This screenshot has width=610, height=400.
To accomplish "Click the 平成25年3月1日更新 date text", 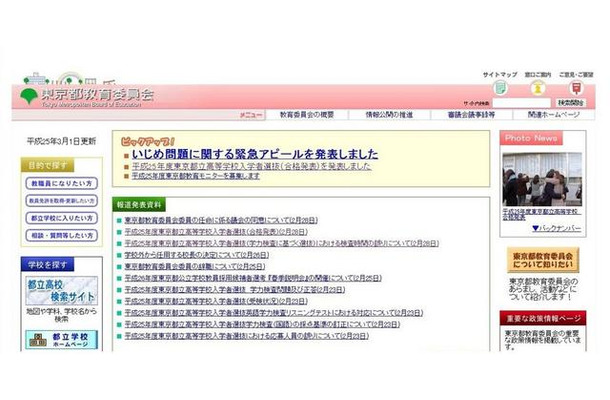I will pyautogui.click(x=61, y=141).
